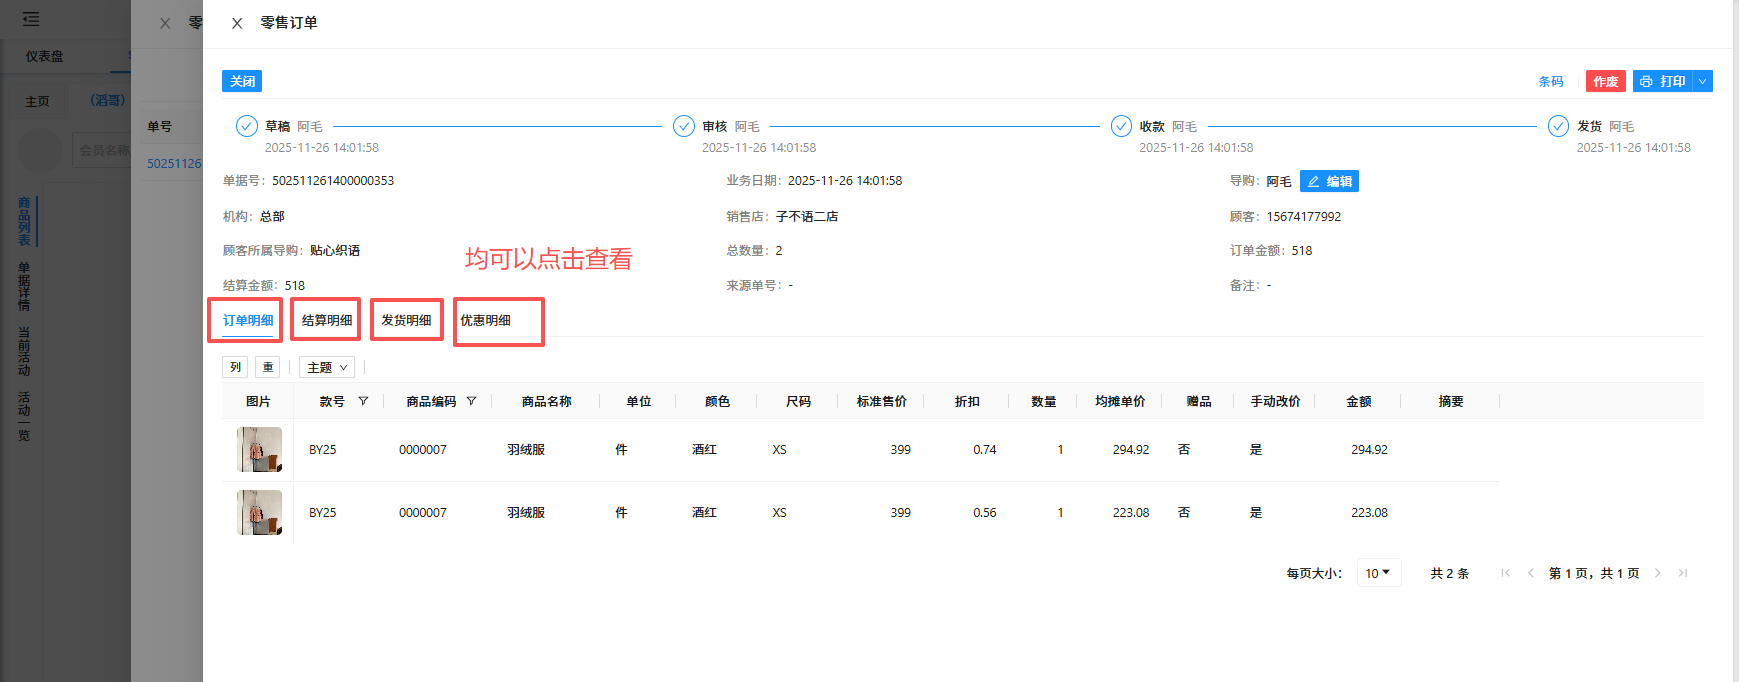Open the page size dropdown showing 10
The image size is (1739, 682).
1379,573
